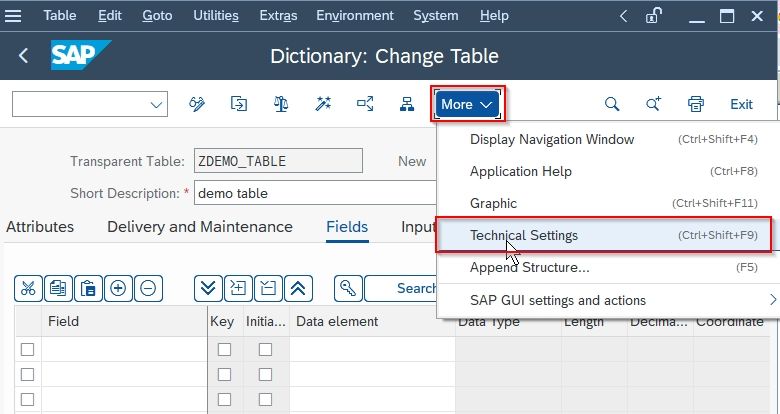Click the Collapse All double-up arrow icon
Screen dimensions: 780x414
click(298, 288)
